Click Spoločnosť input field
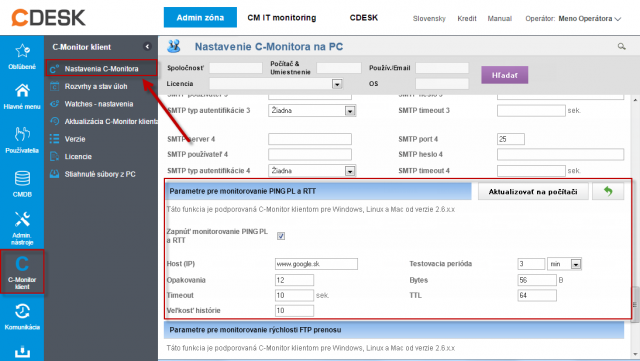Viewport: 640px width, 361px height. [236, 68]
